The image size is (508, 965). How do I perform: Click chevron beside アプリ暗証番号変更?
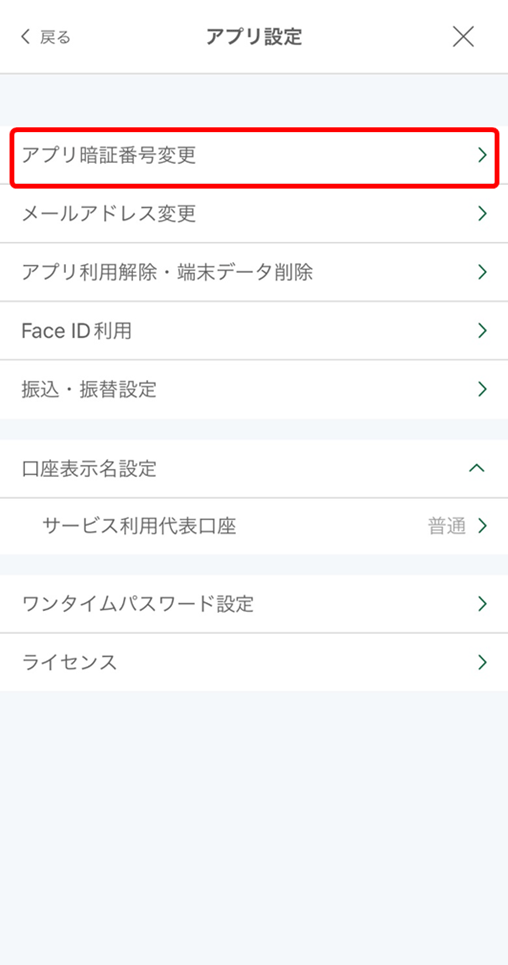(482, 156)
